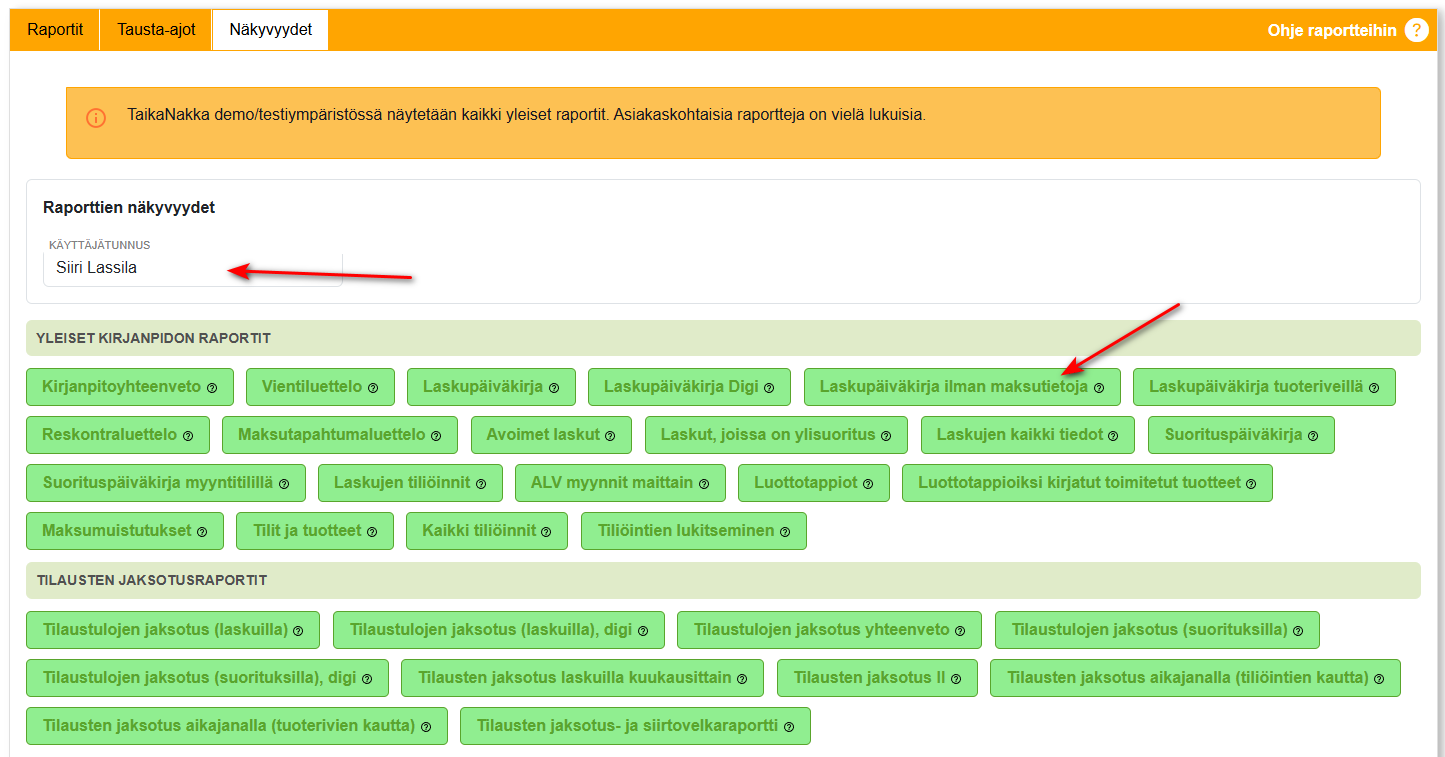Open the Käyttäjätunnus user selector
This screenshot has width=1445, height=757.
click(193, 268)
